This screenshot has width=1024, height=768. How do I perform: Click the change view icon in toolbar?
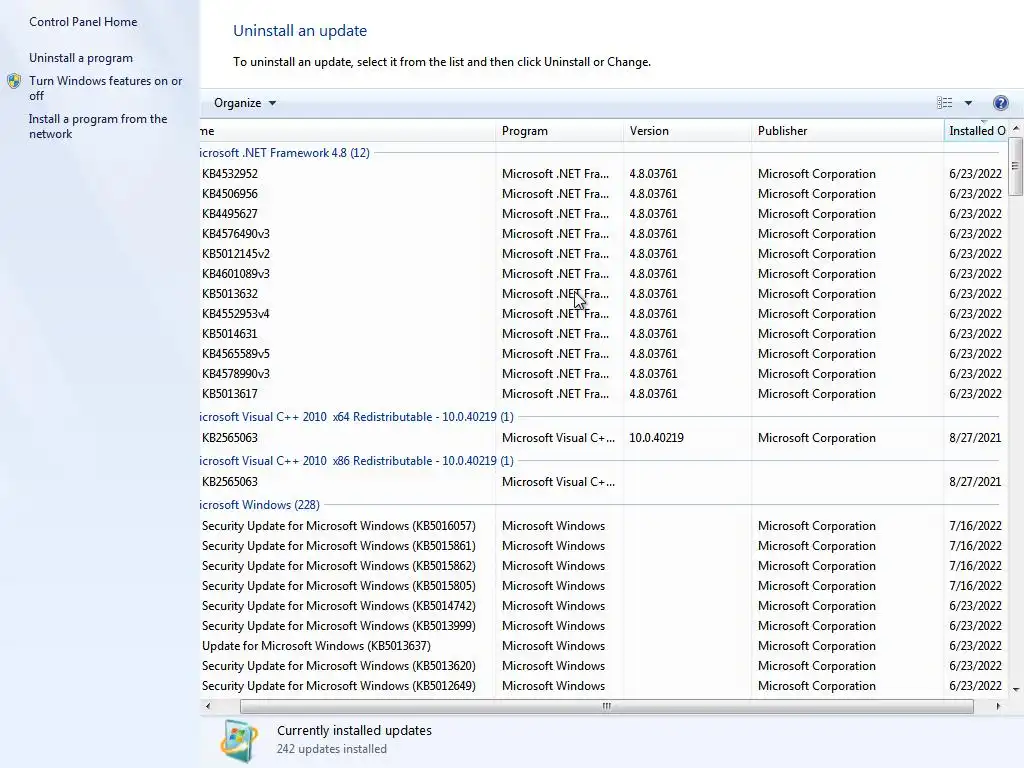944,103
